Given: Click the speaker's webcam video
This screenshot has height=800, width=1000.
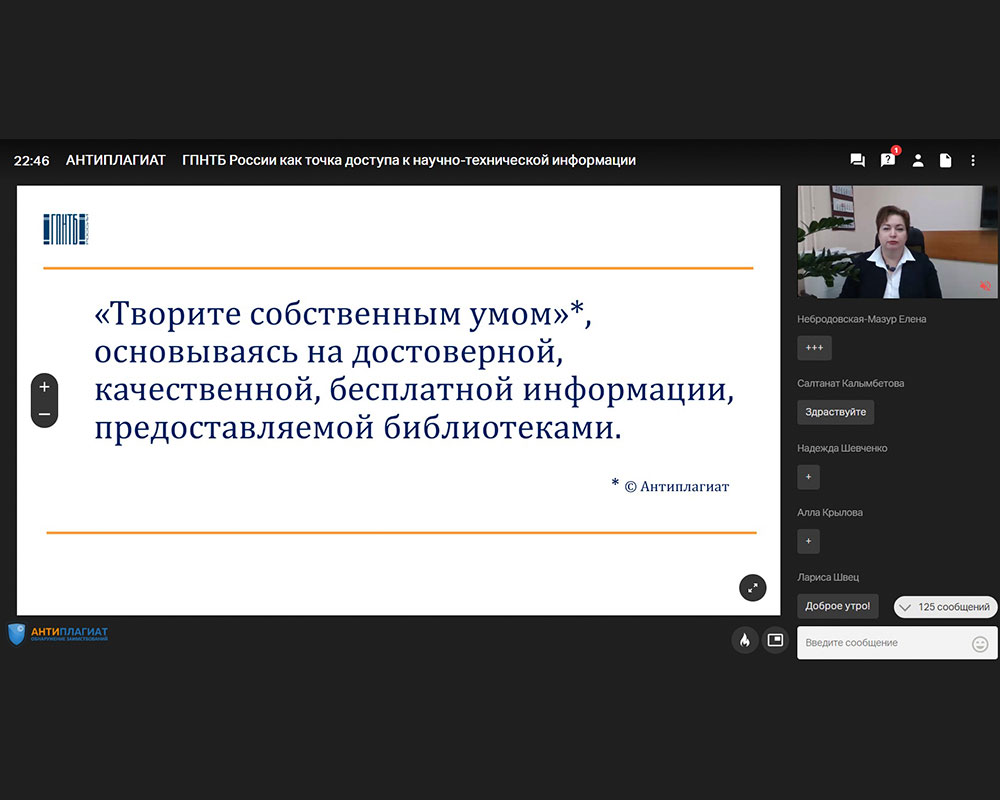Looking at the screenshot, I should click(898, 242).
